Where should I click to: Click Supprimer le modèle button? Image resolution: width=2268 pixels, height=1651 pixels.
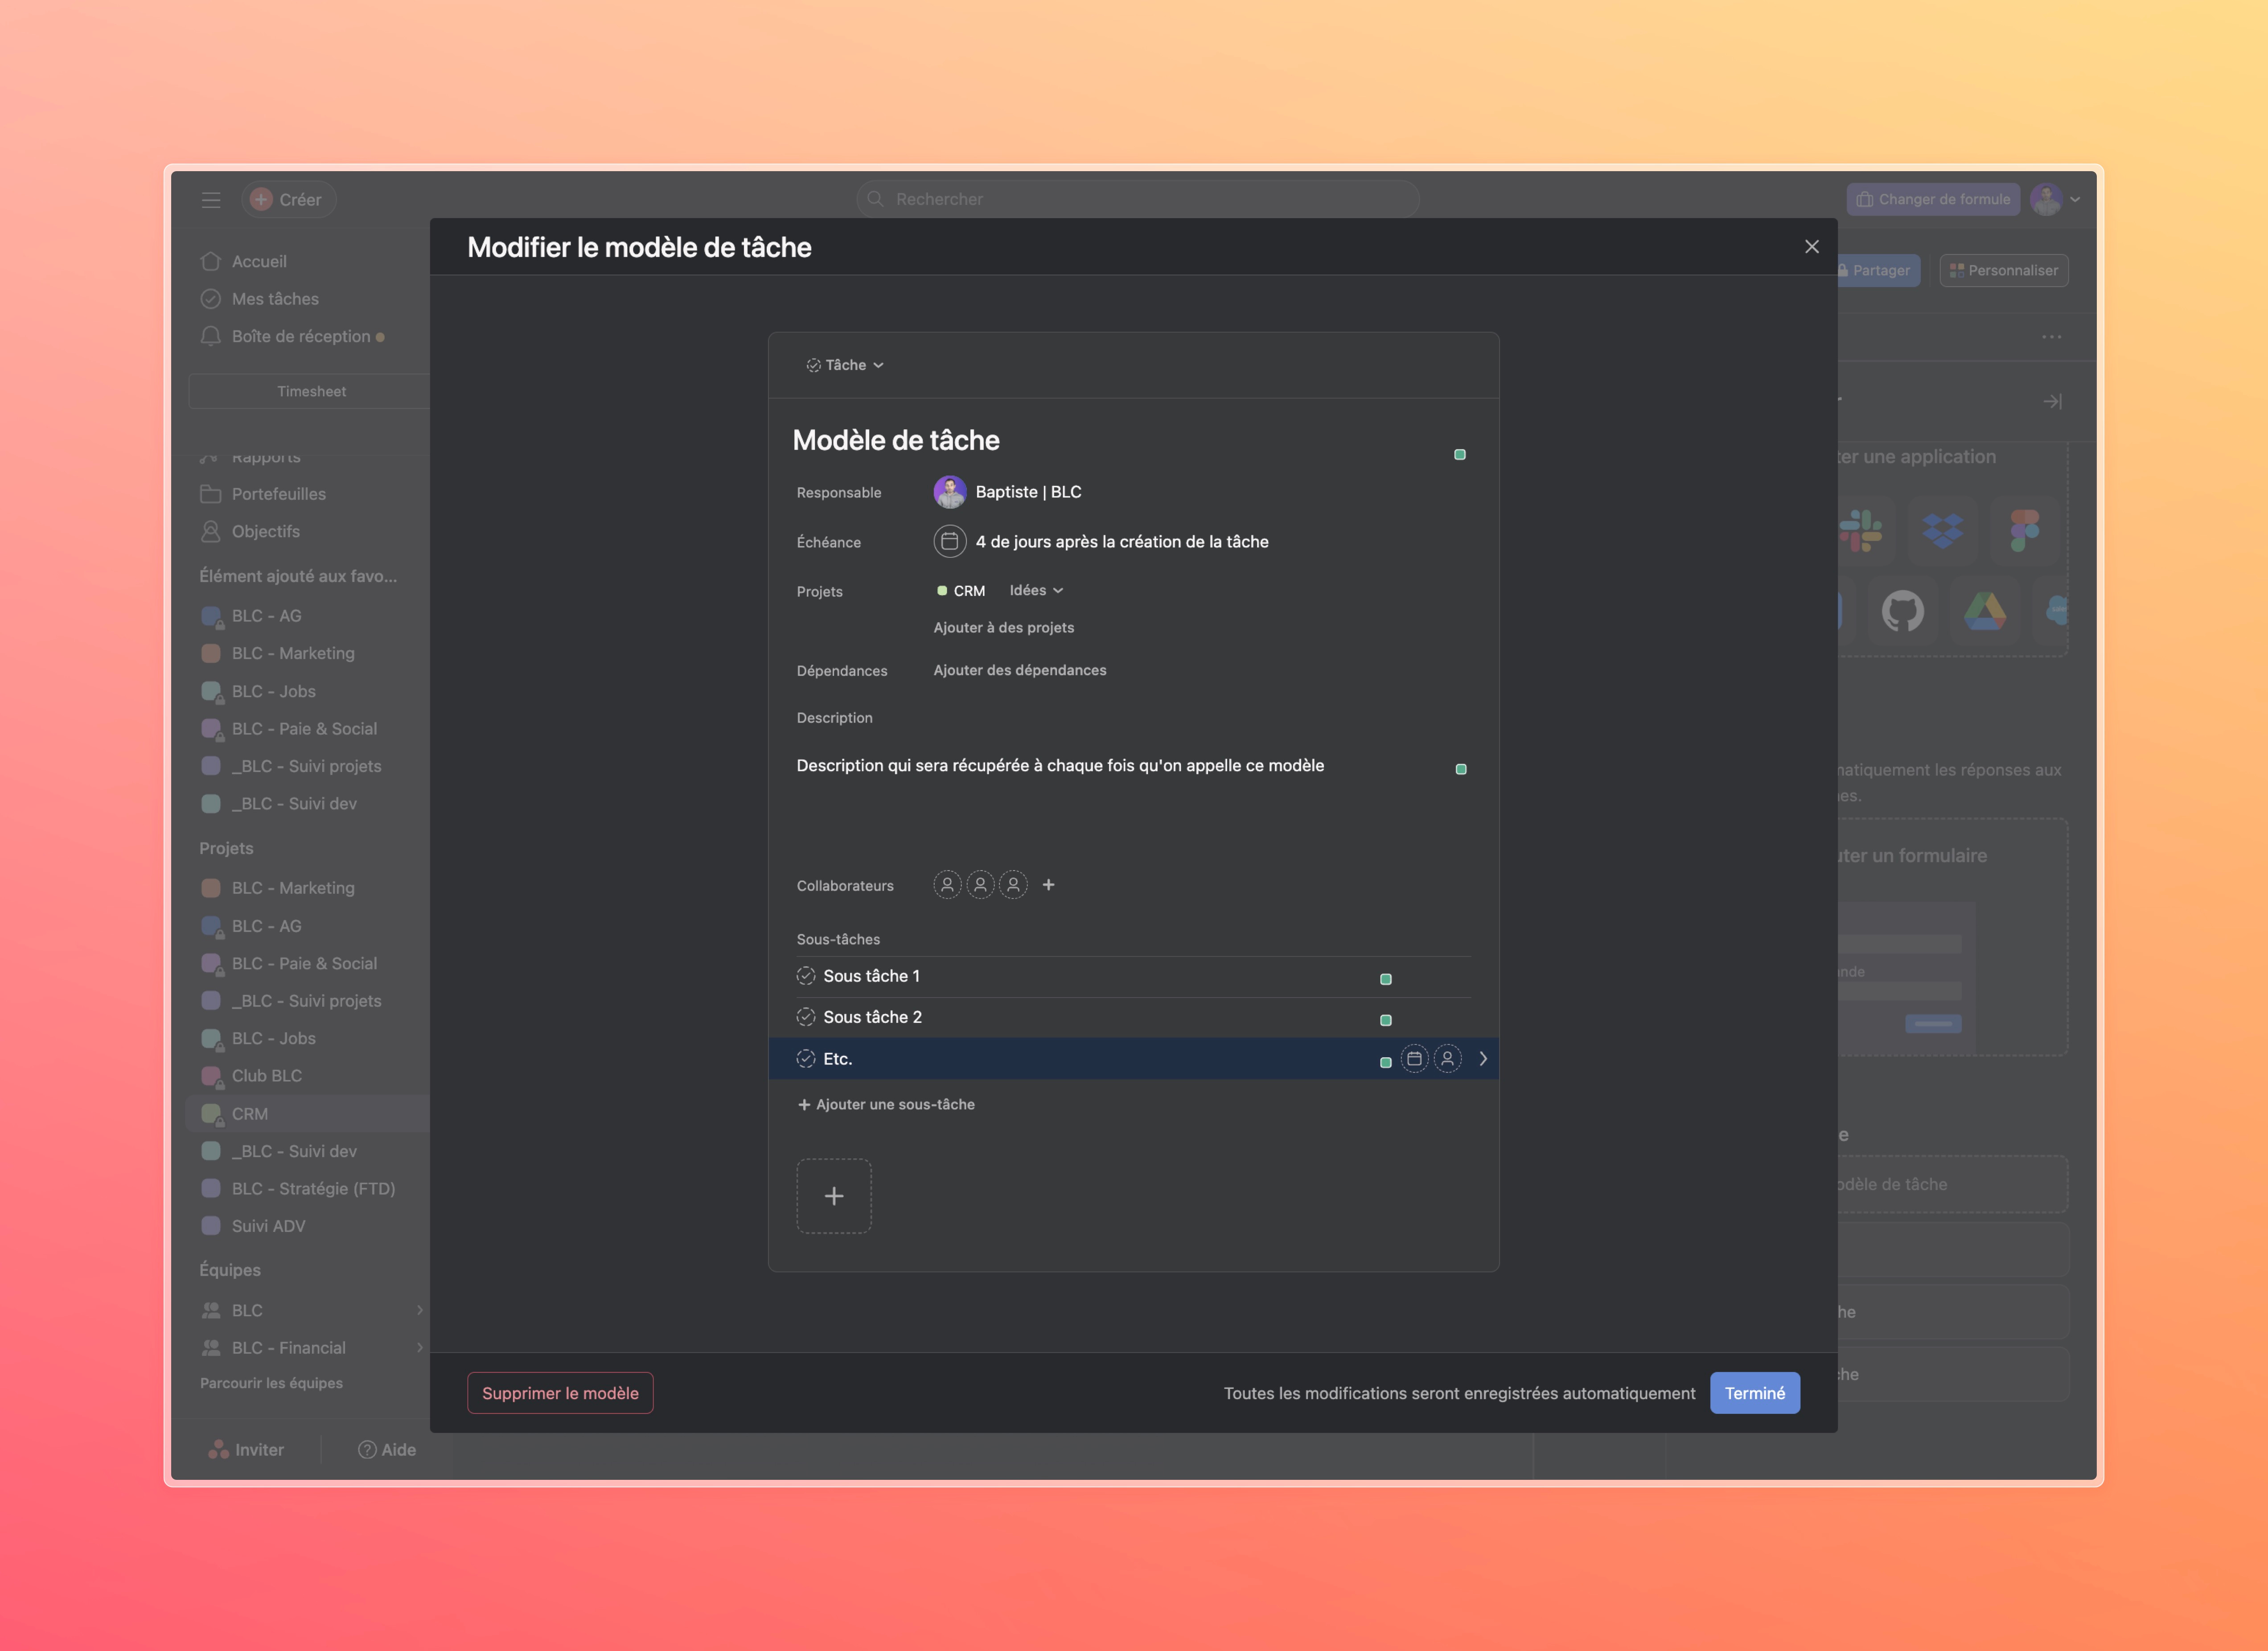pos(560,1393)
